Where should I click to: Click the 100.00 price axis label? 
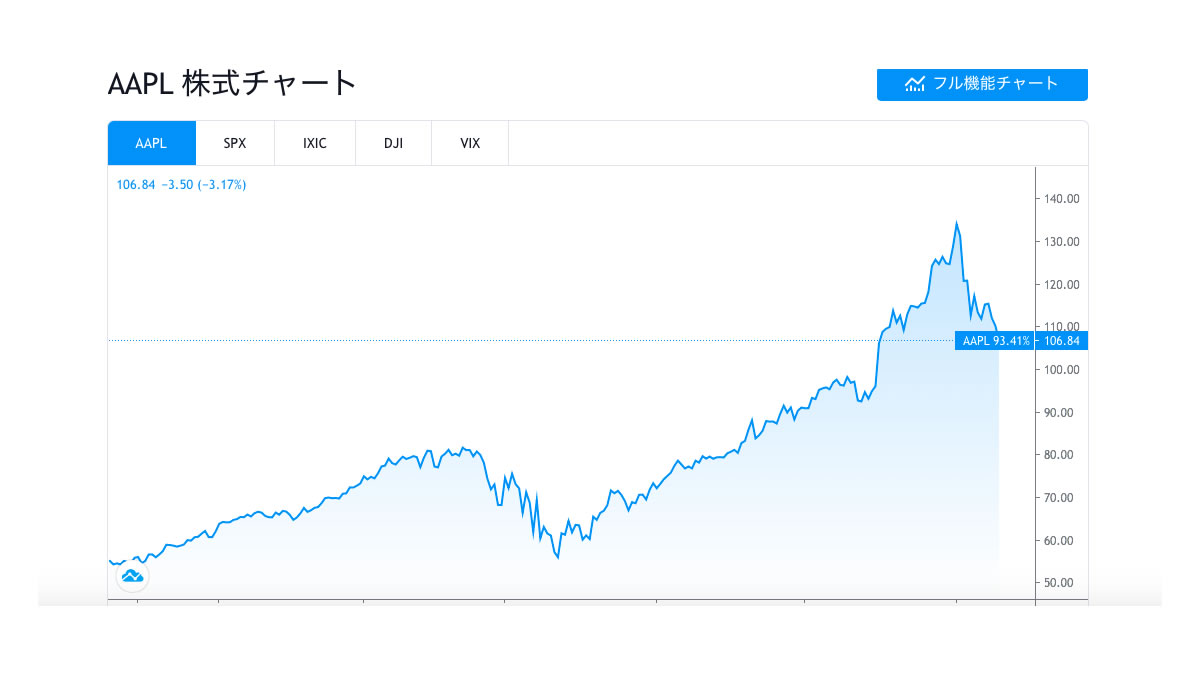coord(1062,370)
